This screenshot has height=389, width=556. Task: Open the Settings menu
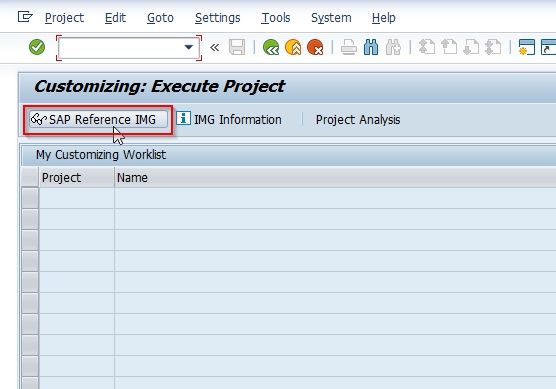tap(217, 17)
